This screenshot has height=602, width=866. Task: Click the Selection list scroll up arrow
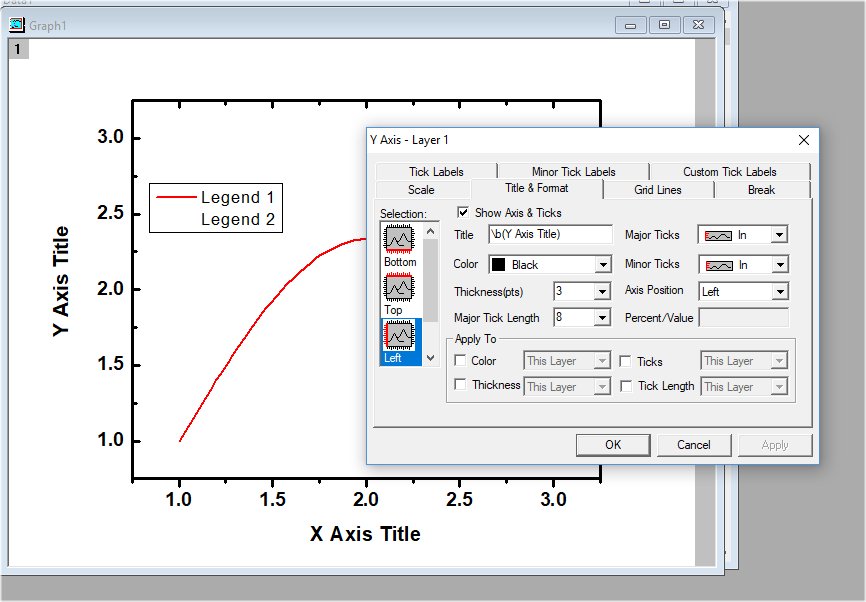431,231
